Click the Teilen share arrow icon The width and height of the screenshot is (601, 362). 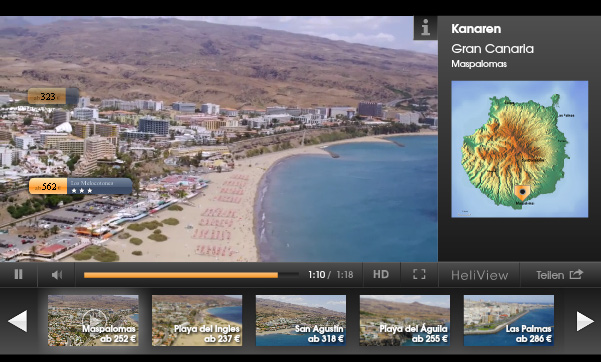(x=576, y=274)
